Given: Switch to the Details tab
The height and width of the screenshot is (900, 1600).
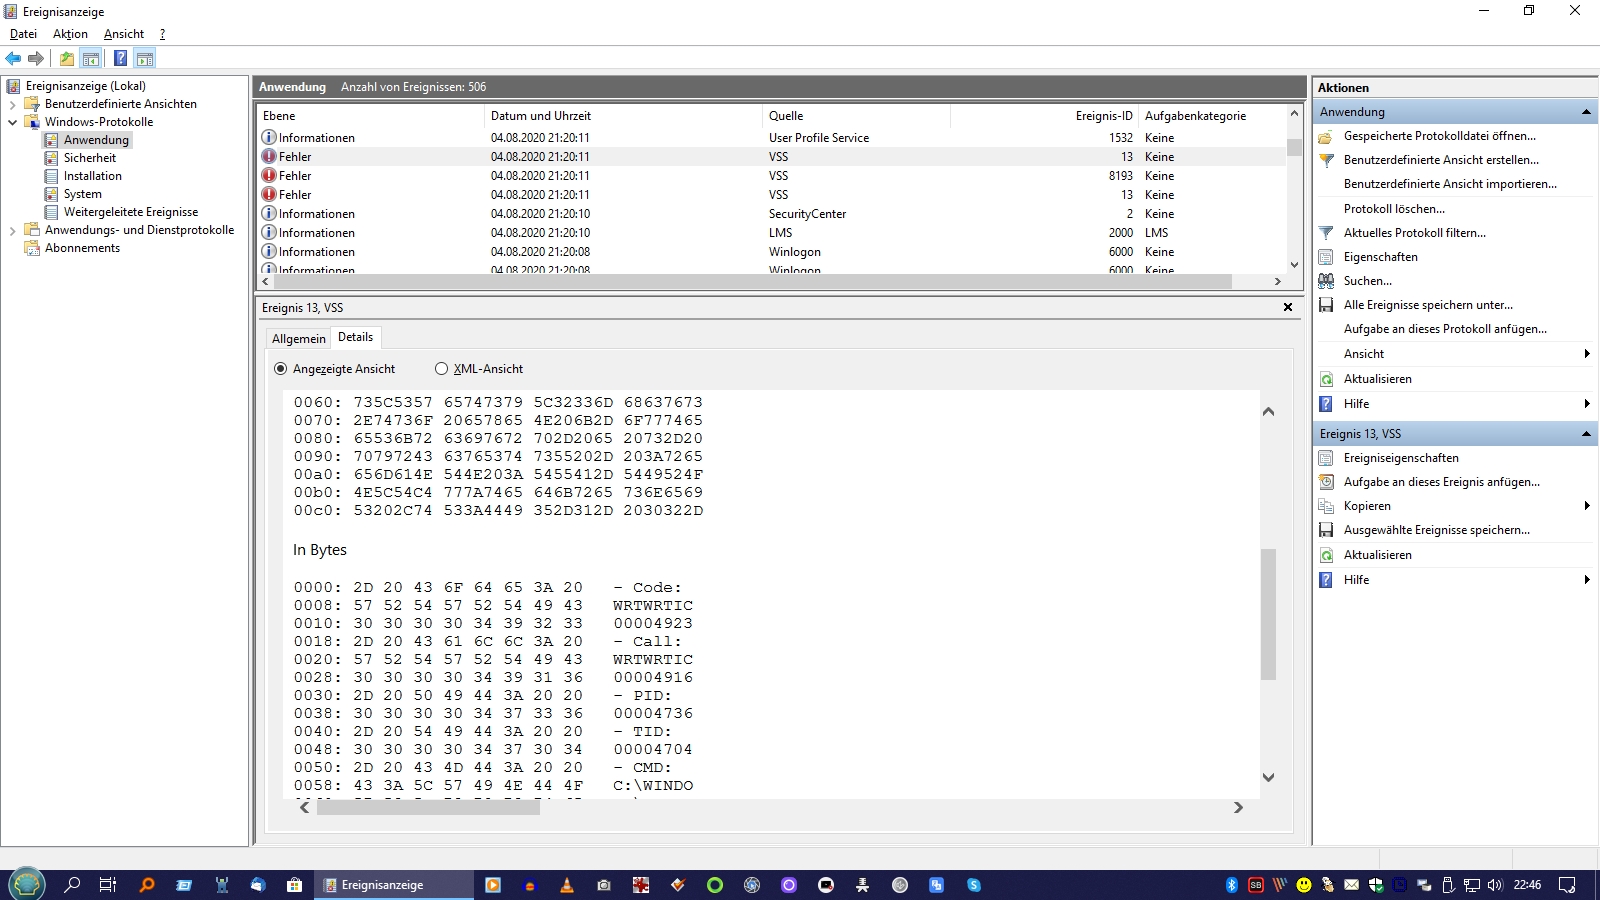Looking at the screenshot, I should [355, 337].
